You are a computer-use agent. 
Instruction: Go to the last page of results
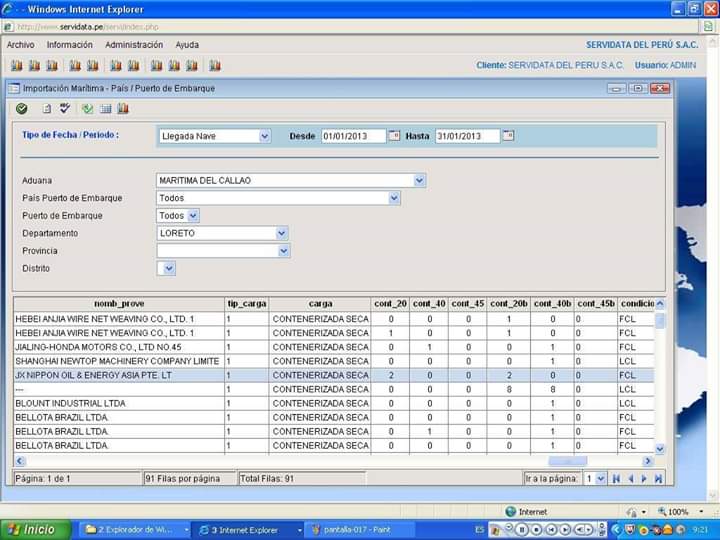(657, 479)
